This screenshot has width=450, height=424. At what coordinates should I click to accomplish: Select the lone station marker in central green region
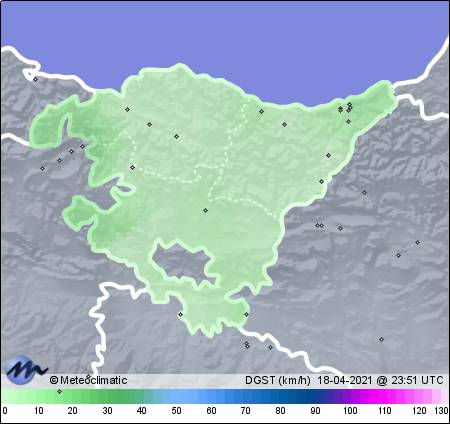(206, 210)
